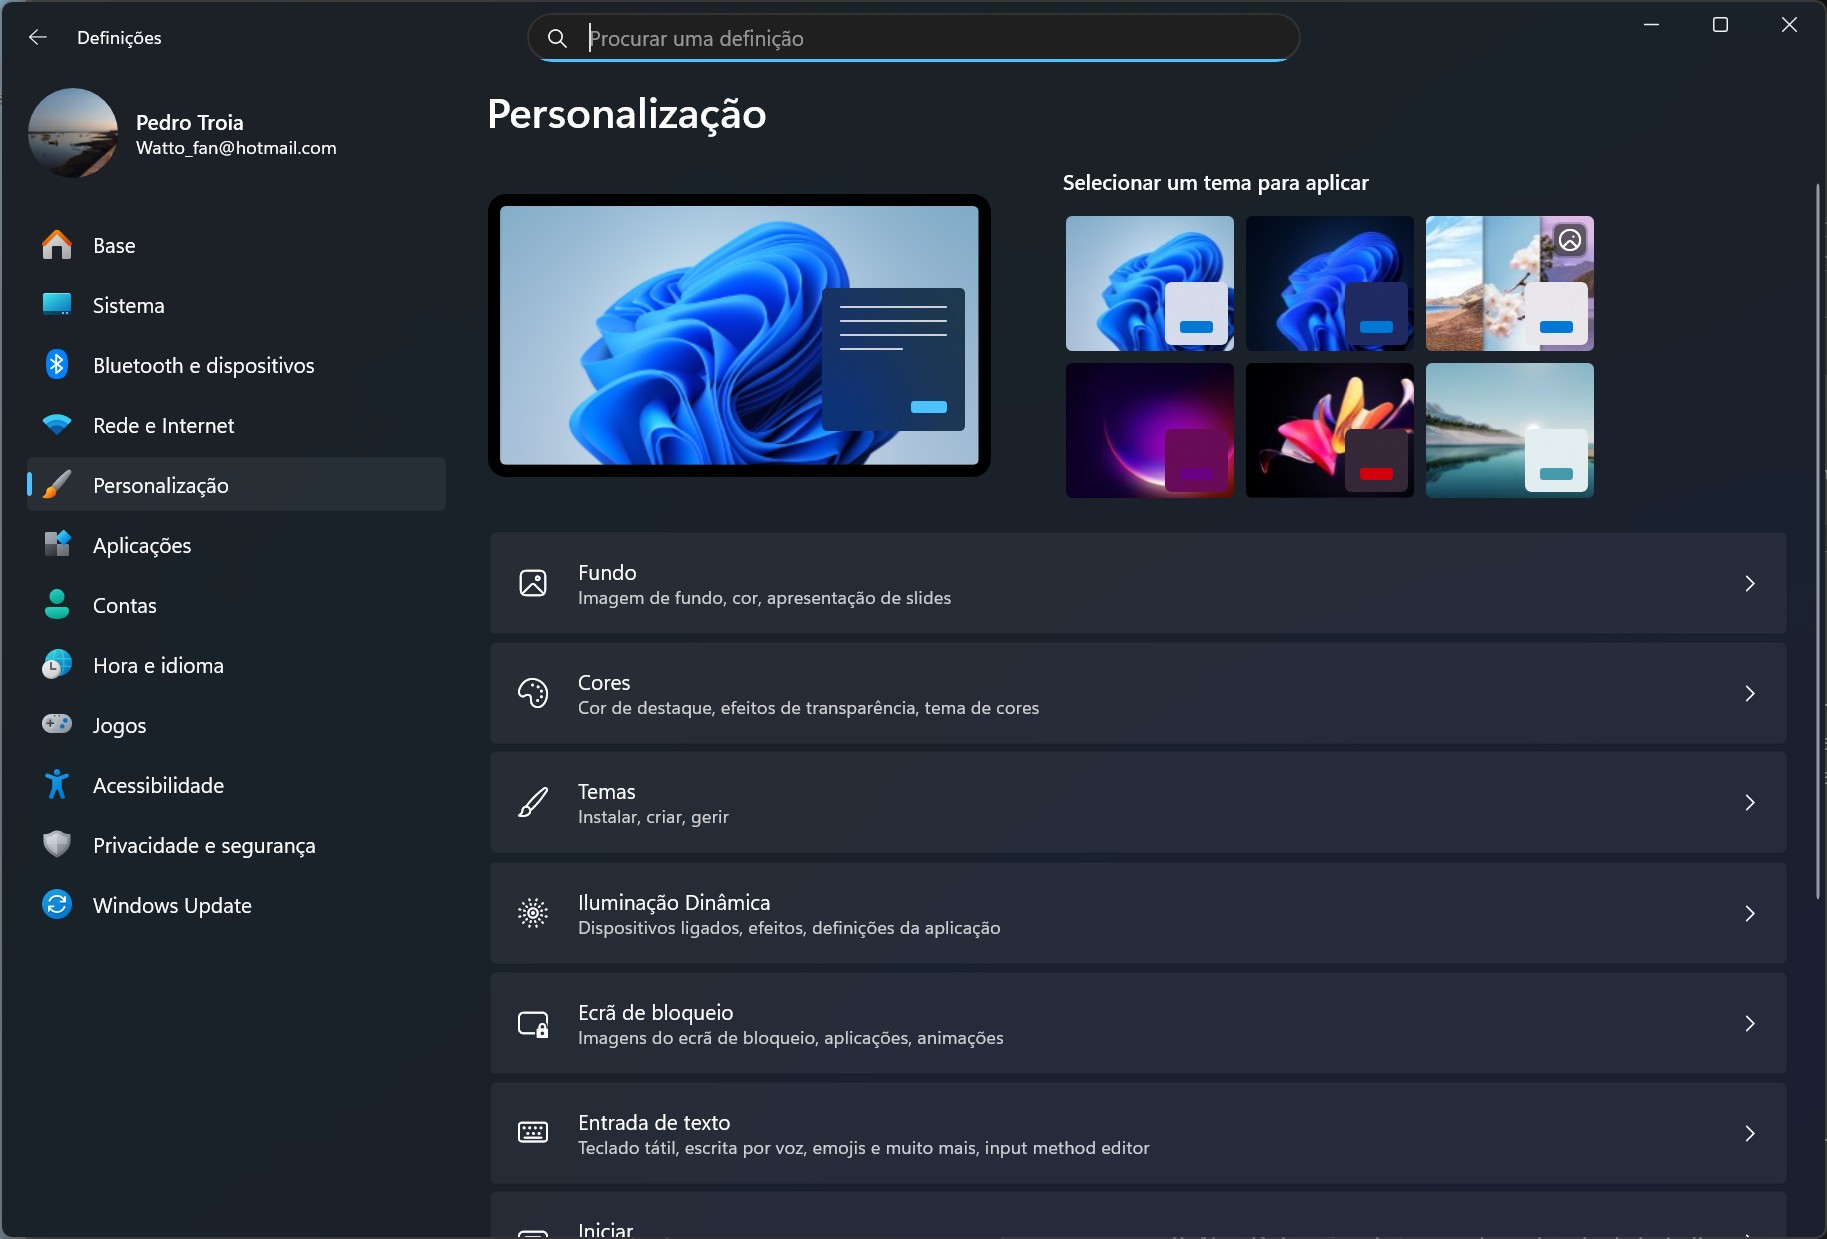Go to Rede e Internet section

click(163, 425)
